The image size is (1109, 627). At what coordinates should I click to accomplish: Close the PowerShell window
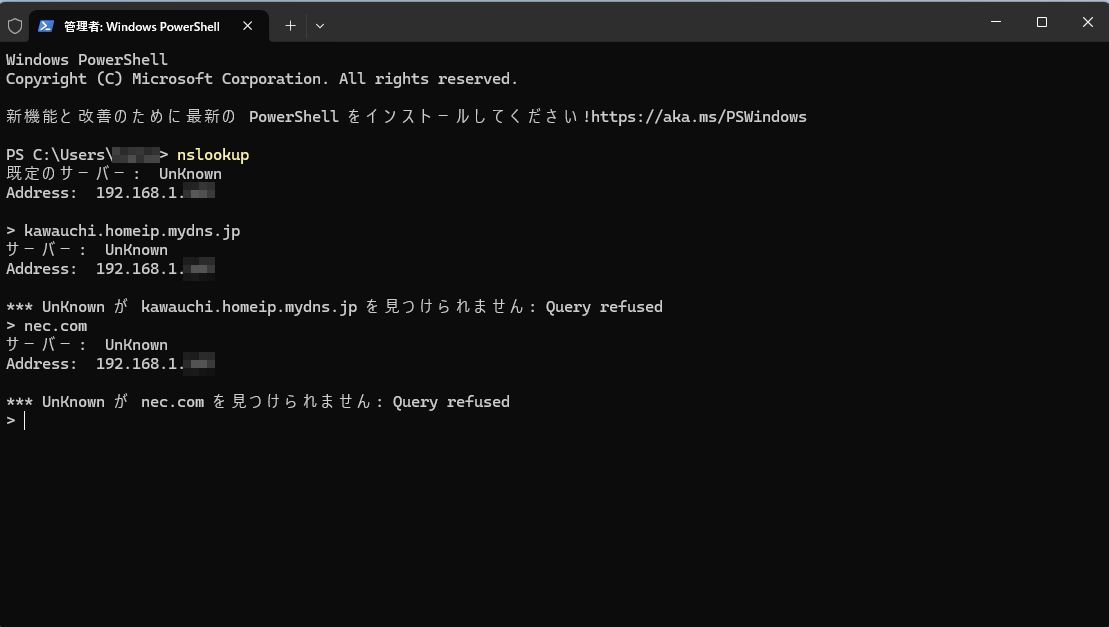pyautogui.click(x=1088, y=22)
